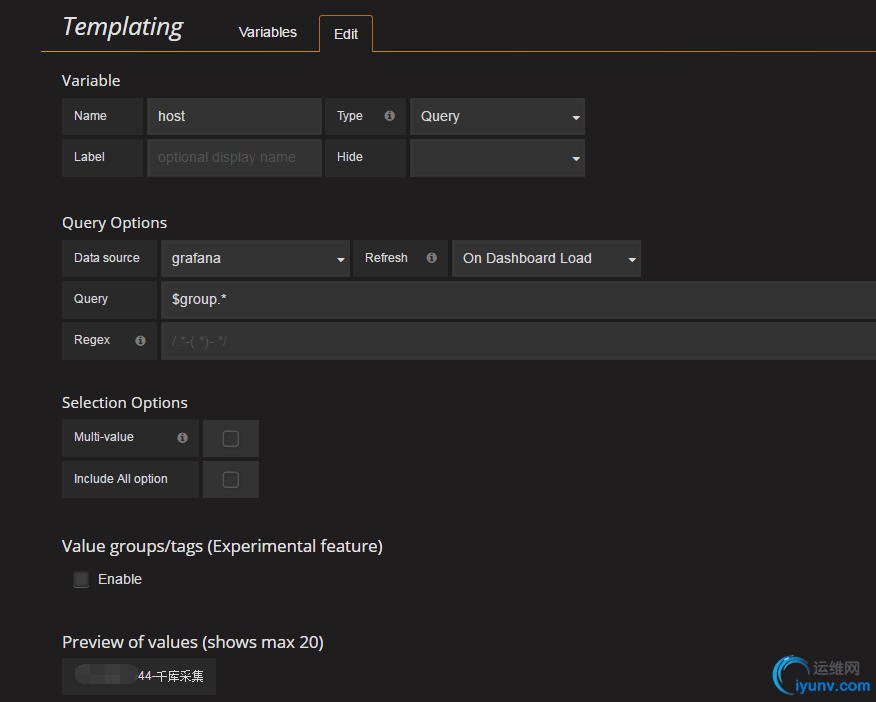
Task: Click the Name field containing host
Action: tap(234, 116)
